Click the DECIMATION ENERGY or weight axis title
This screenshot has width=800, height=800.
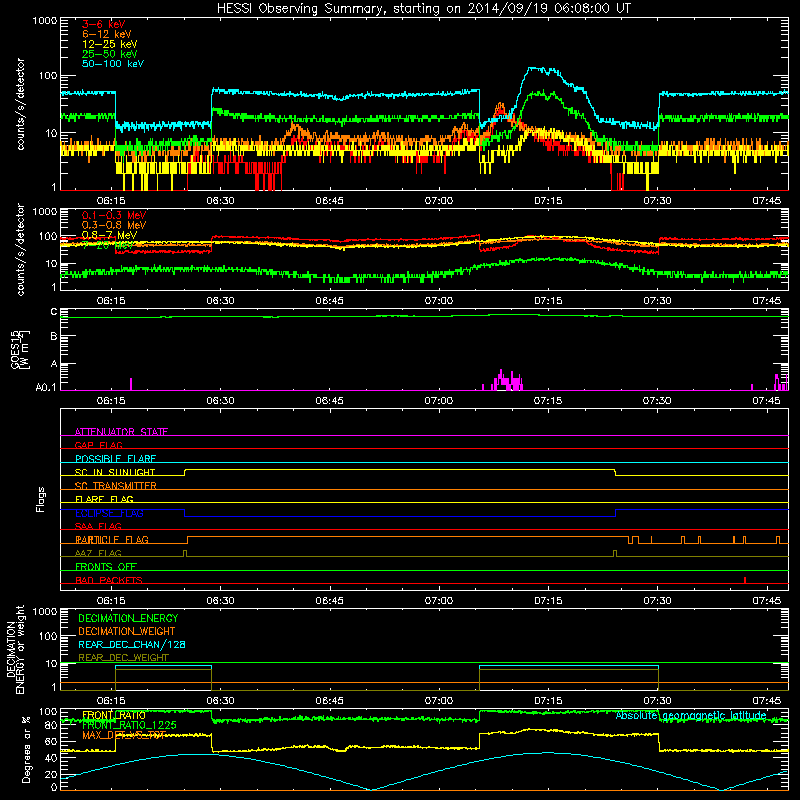[15, 649]
